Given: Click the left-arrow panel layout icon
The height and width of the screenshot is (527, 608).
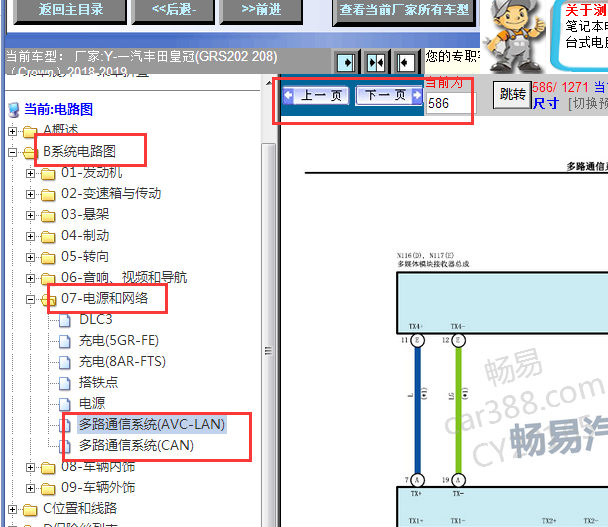Looking at the screenshot, I should [x=405, y=62].
